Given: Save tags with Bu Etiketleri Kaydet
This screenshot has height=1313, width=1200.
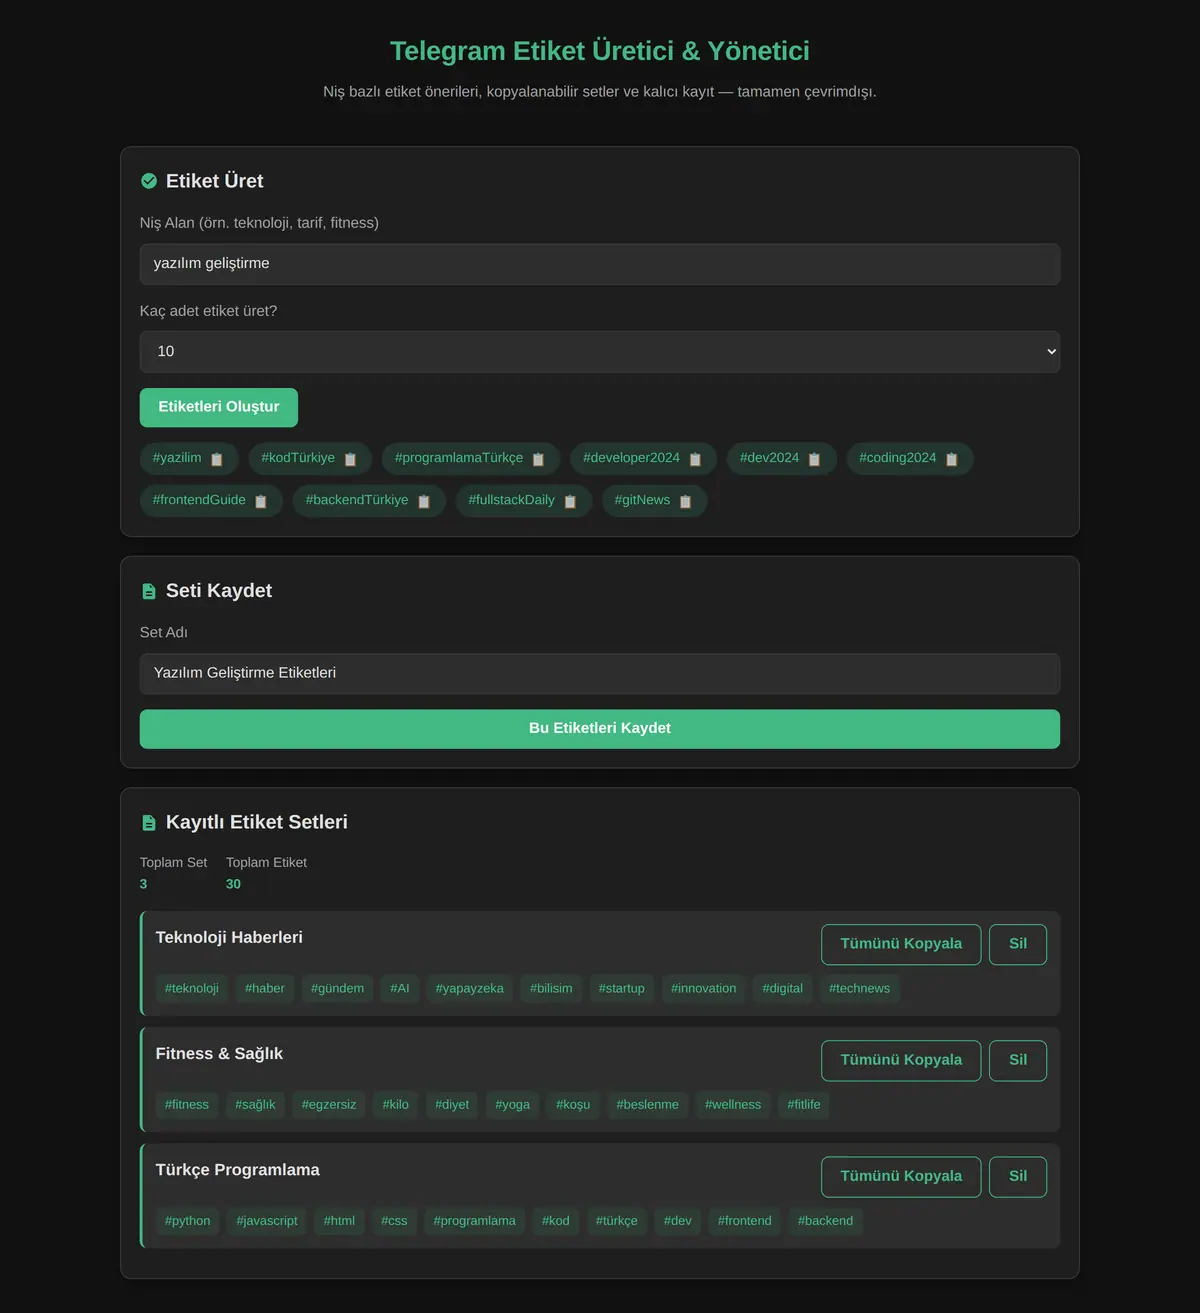Looking at the screenshot, I should click(x=600, y=729).
